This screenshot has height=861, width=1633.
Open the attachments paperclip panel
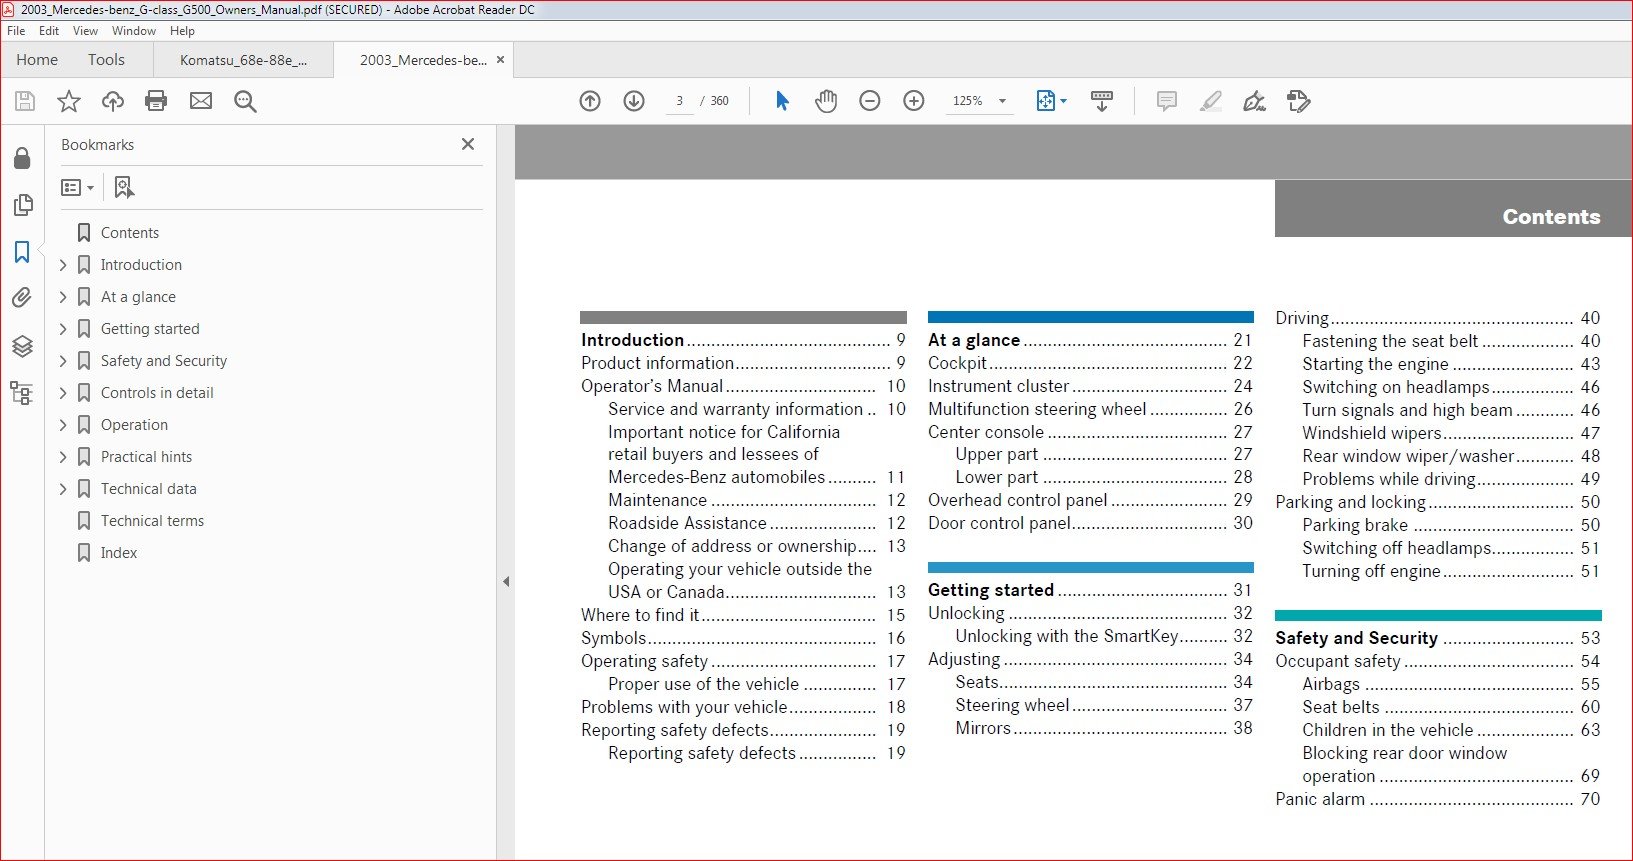[22, 298]
